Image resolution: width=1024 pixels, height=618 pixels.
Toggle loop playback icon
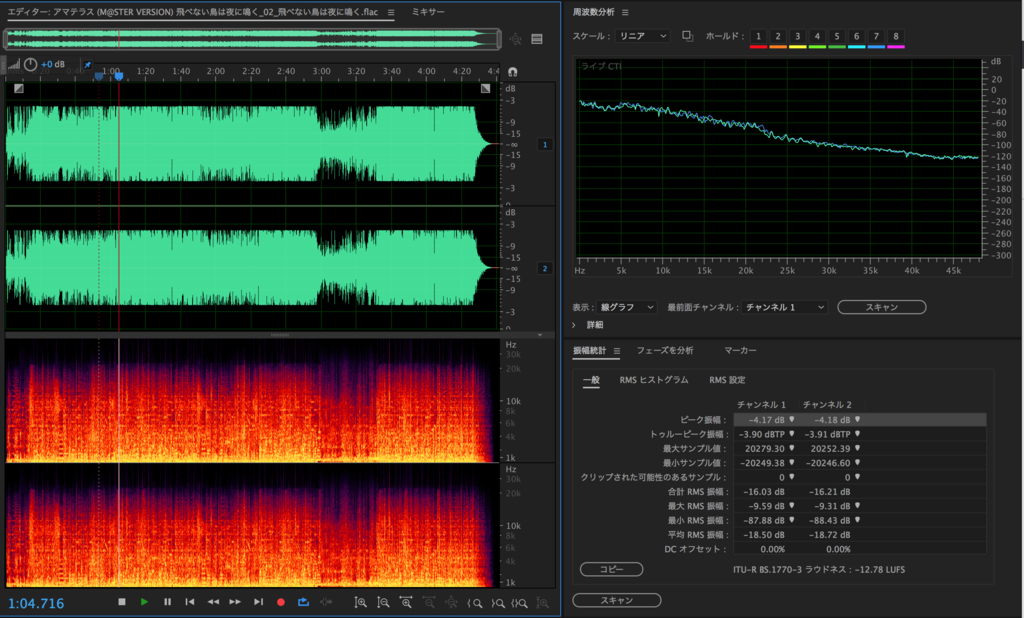pos(303,602)
